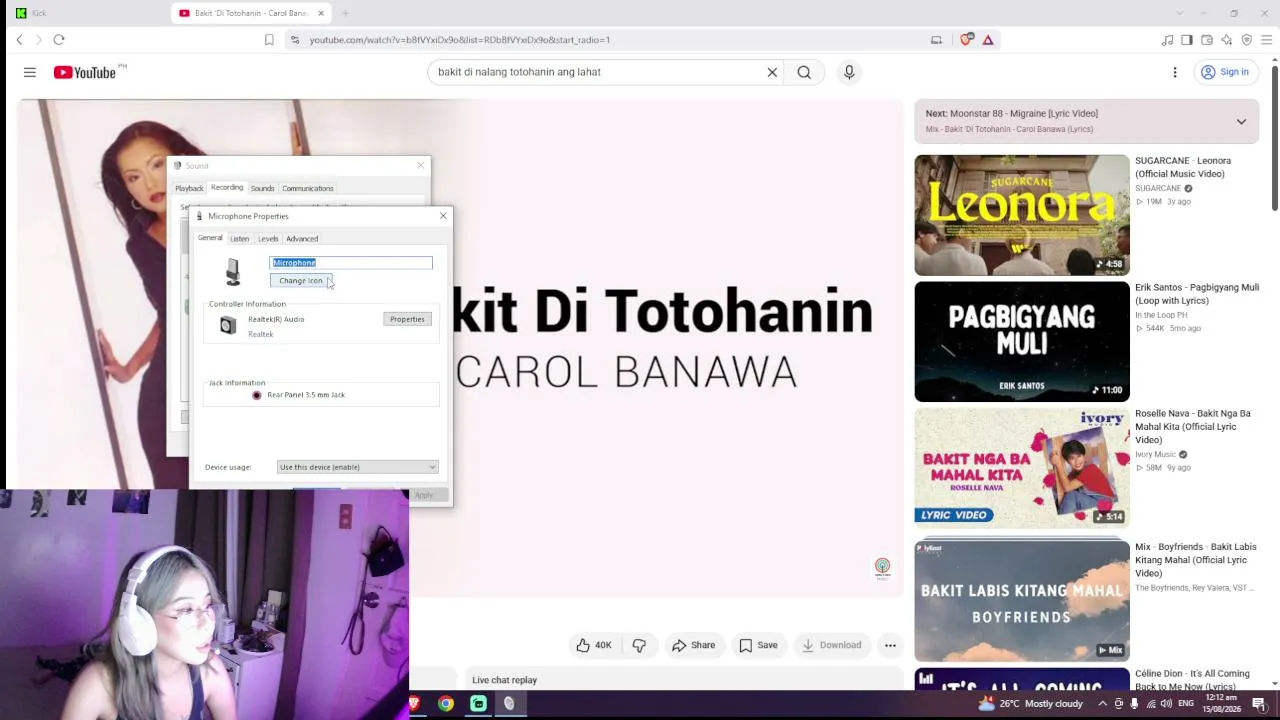Open the Communications tab in Sound window
1280x720 pixels.
pyautogui.click(x=308, y=188)
